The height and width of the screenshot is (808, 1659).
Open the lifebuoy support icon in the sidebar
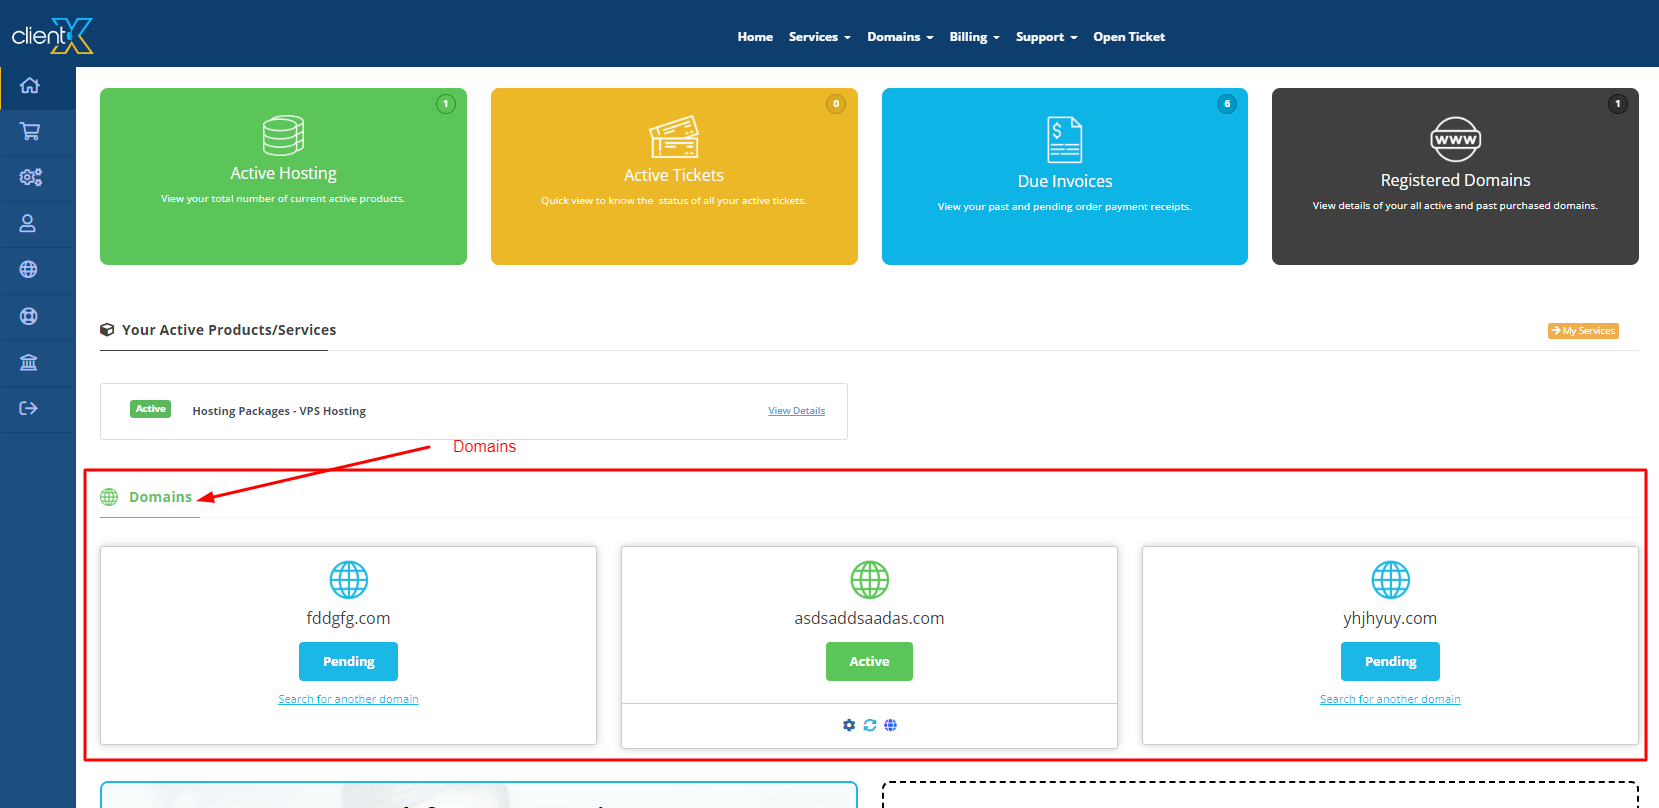(x=28, y=316)
